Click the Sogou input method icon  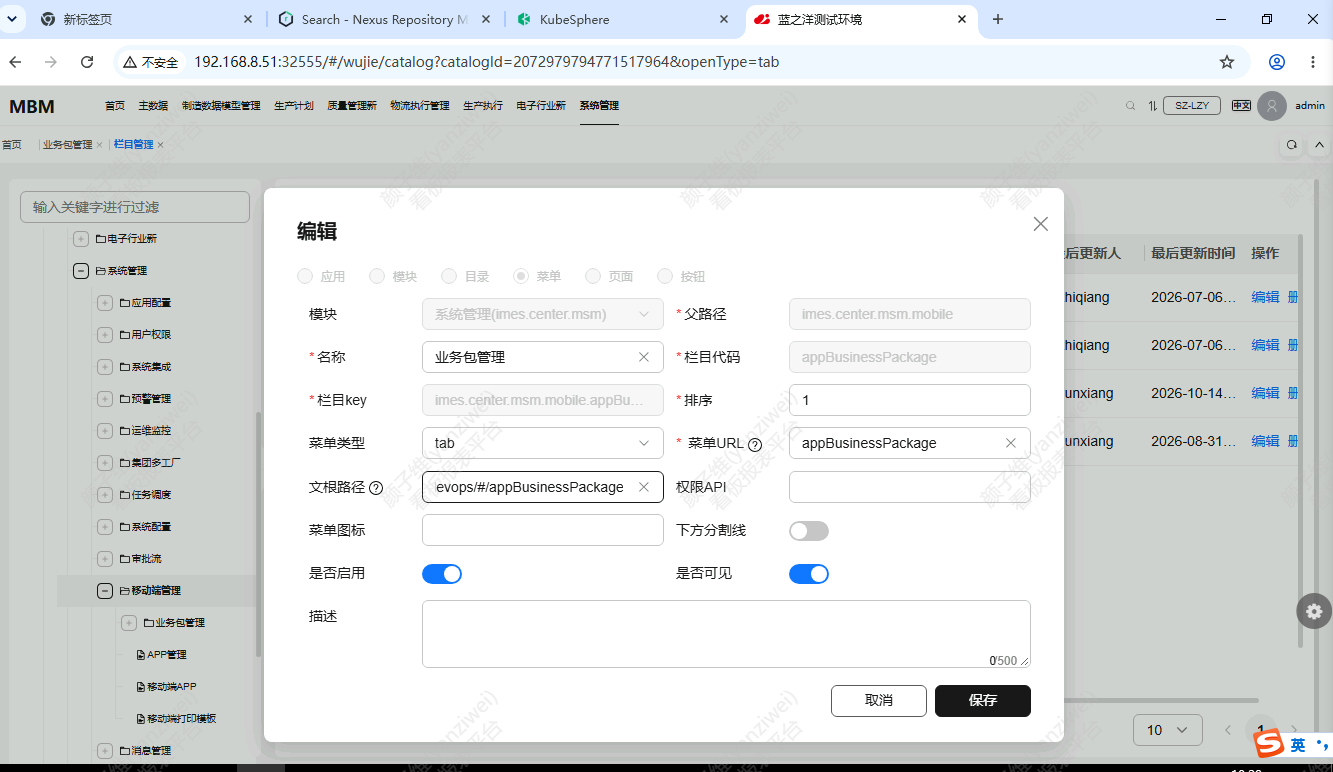tap(1270, 744)
